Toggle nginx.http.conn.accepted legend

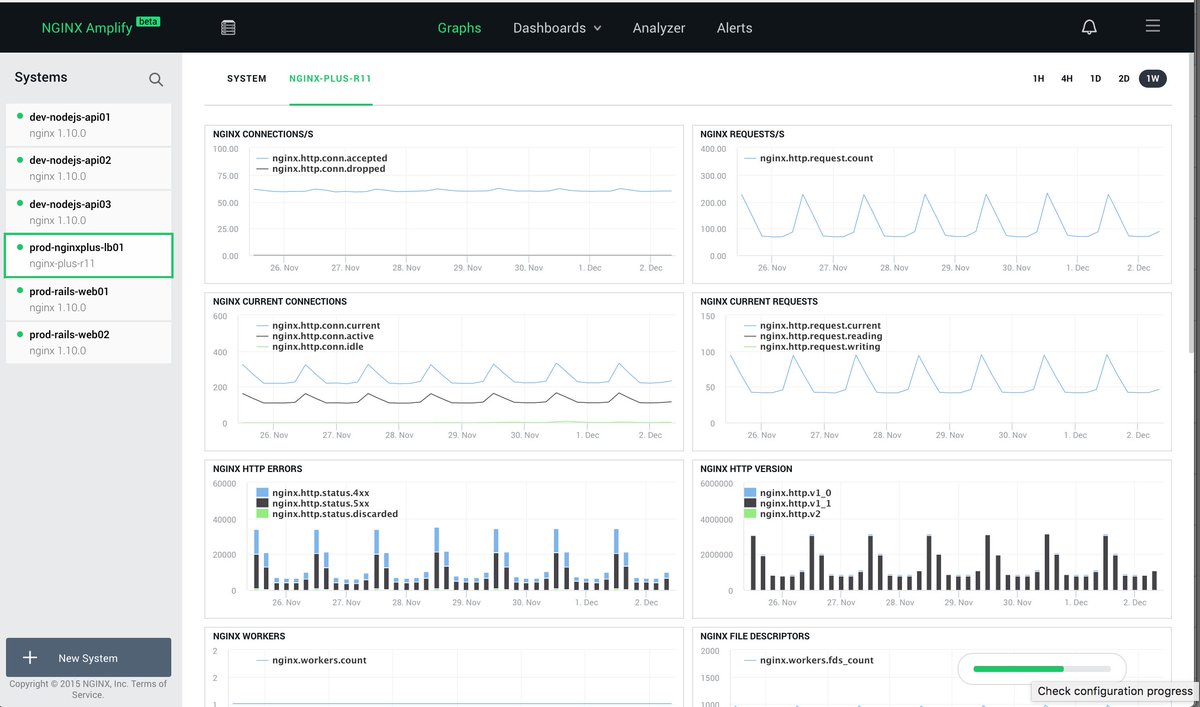(x=321, y=158)
